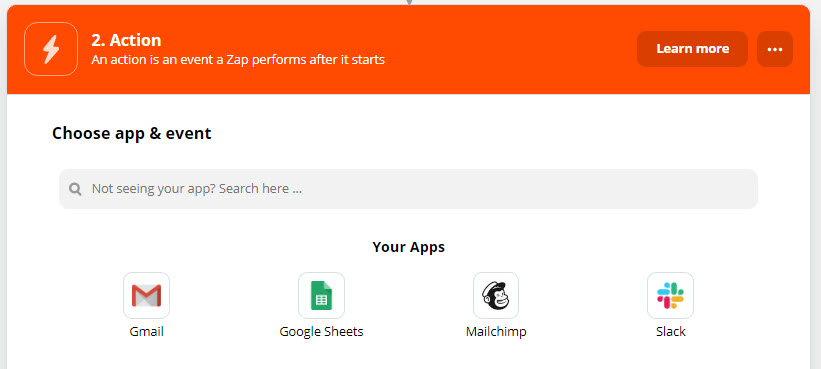Choose the Google Sheets app icon
Screen dimensions: 821x369
(x=321, y=295)
